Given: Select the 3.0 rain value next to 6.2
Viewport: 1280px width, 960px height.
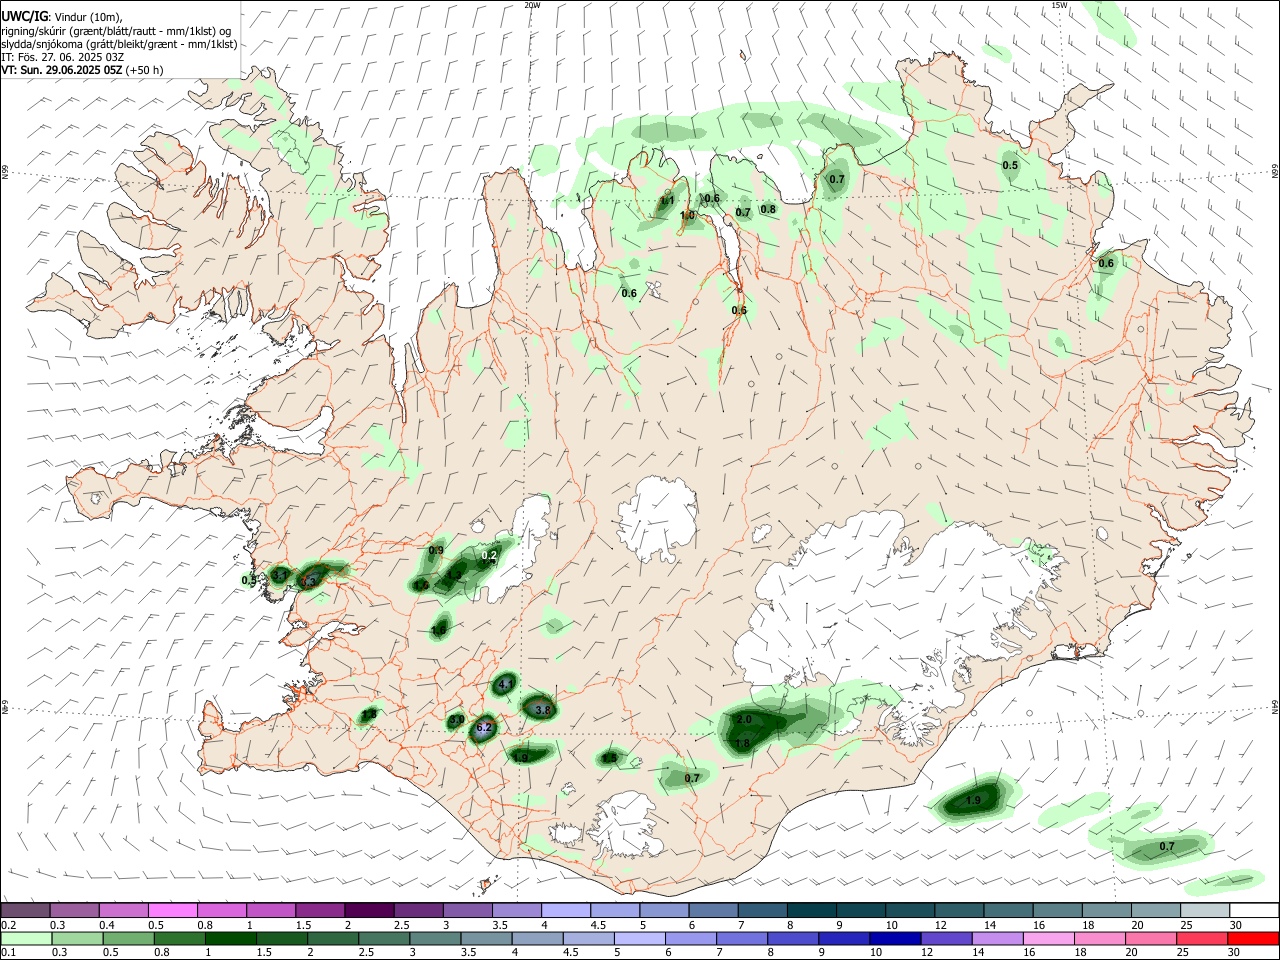Looking at the screenshot, I should 456,719.
